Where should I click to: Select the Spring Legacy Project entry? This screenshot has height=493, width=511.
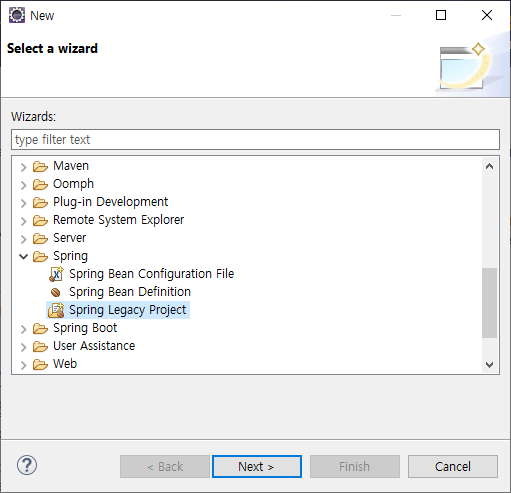tap(128, 310)
